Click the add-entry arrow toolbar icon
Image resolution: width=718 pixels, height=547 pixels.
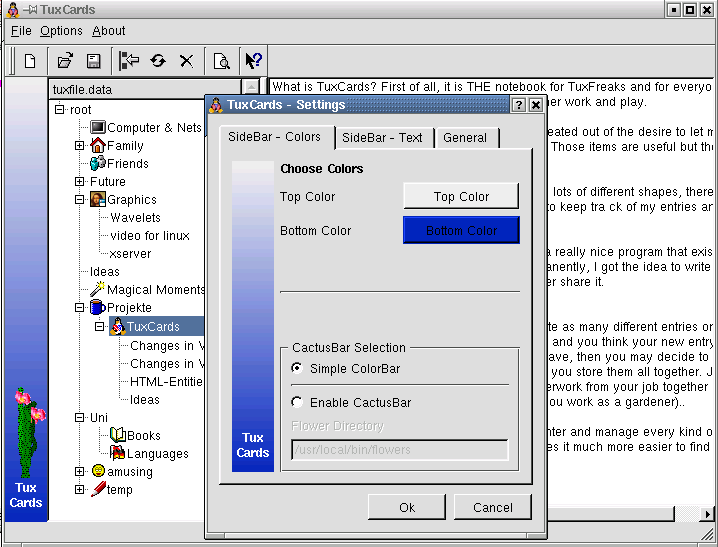coord(129,60)
